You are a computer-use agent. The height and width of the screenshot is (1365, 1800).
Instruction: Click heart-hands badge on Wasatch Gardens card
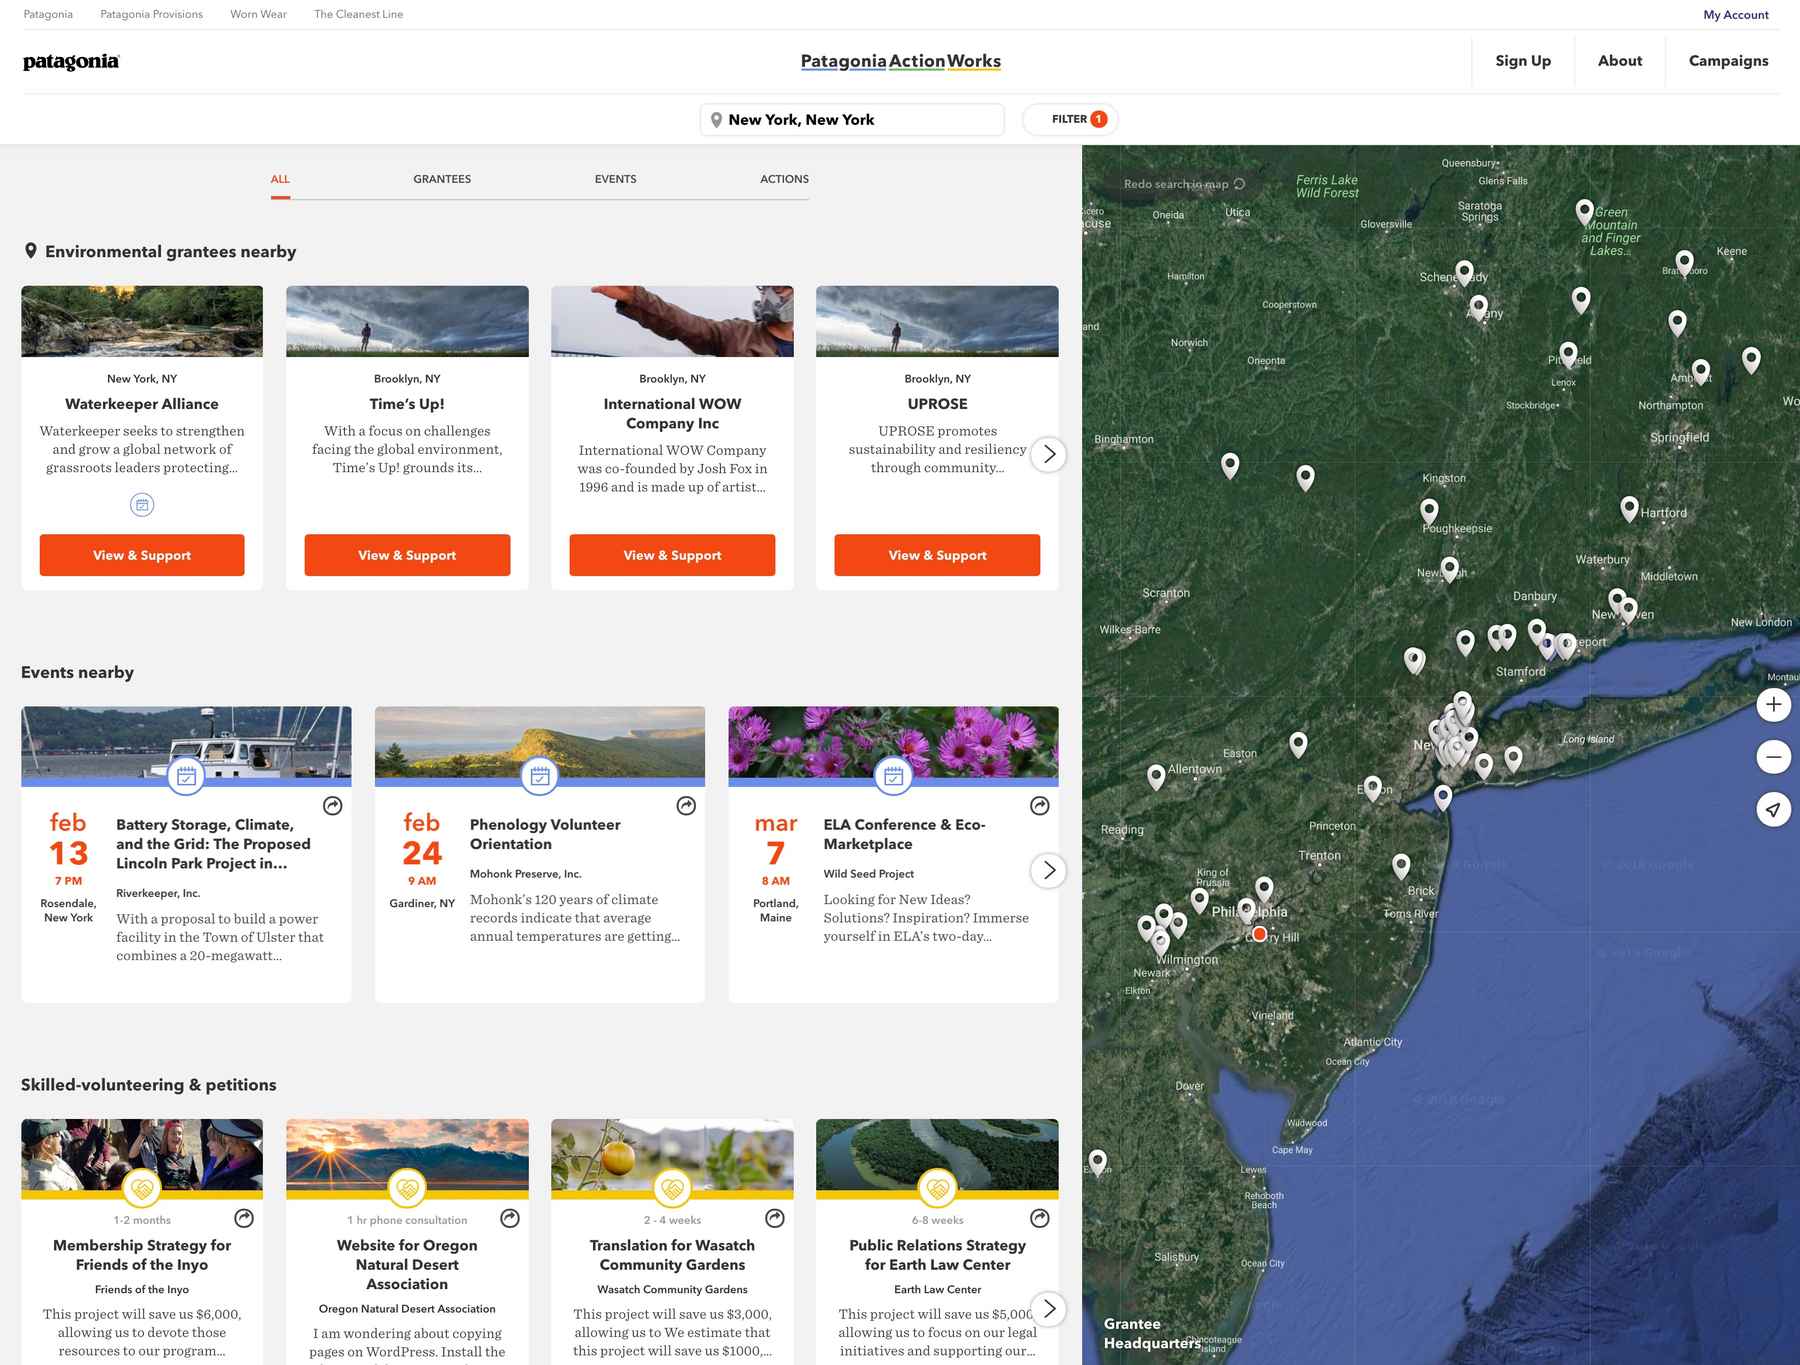click(x=672, y=1188)
